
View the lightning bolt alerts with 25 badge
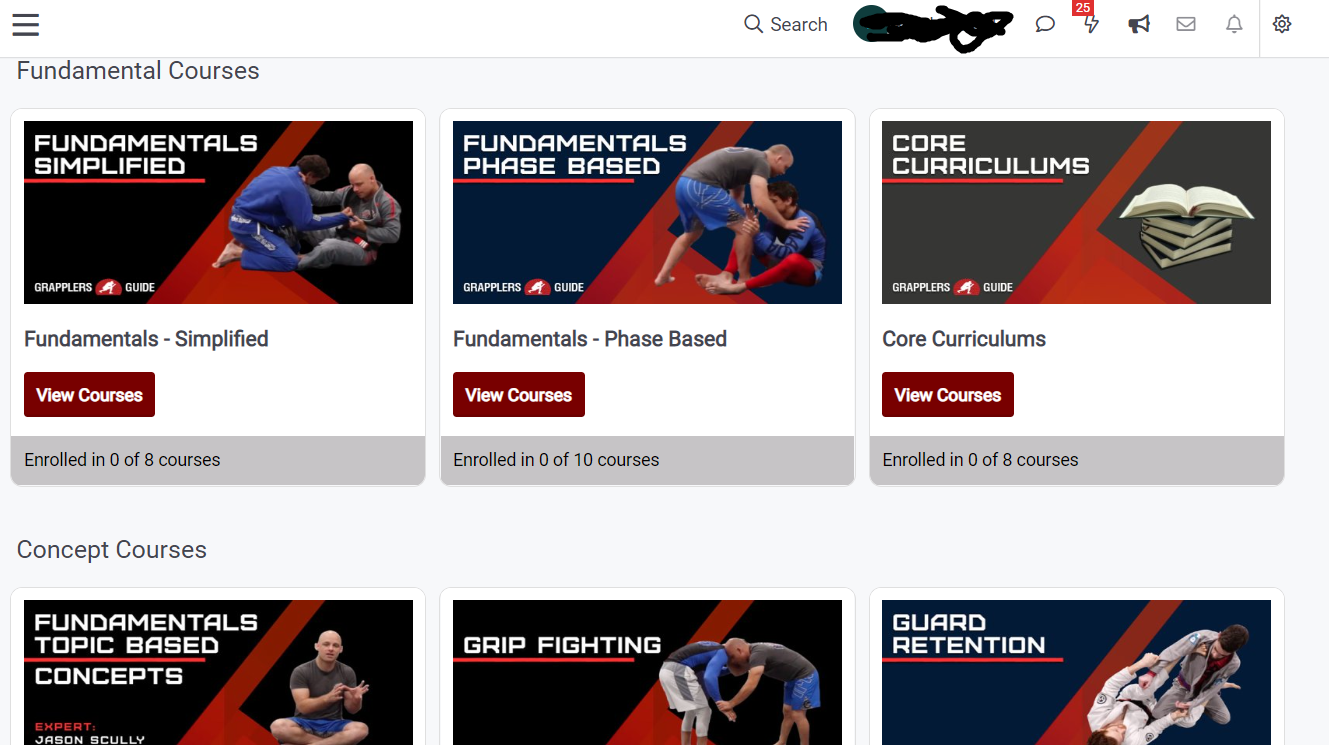[x=1090, y=23]
